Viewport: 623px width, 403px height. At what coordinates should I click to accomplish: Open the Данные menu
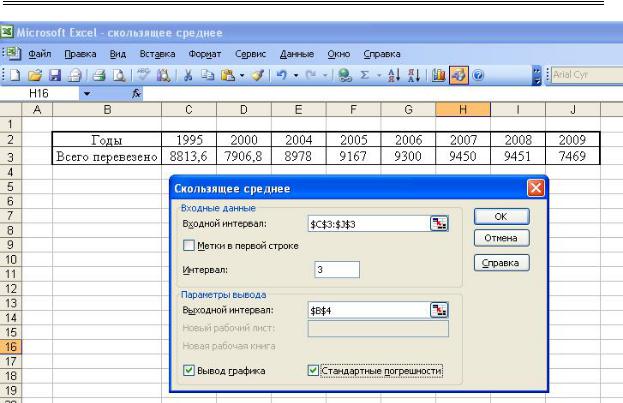(297, 54)
